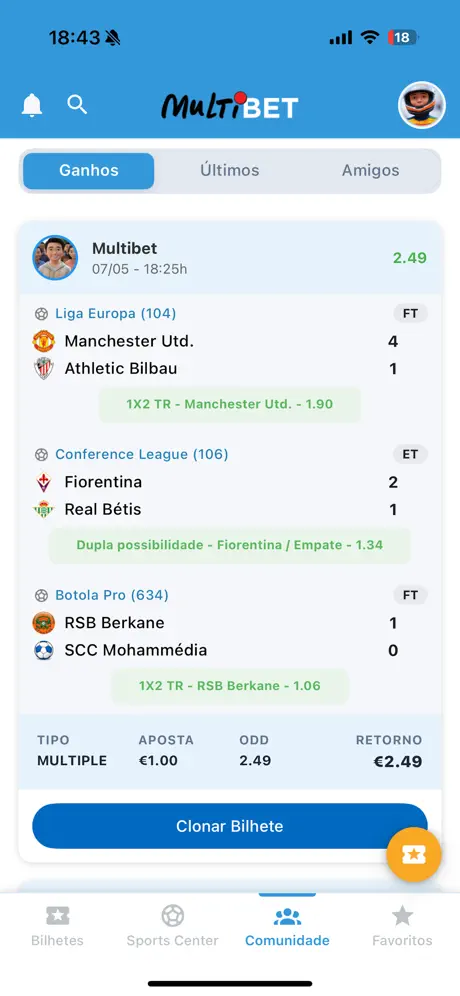460x996 pixels.
Task: Open notifications bell icon
Action: tap(32, 105)
